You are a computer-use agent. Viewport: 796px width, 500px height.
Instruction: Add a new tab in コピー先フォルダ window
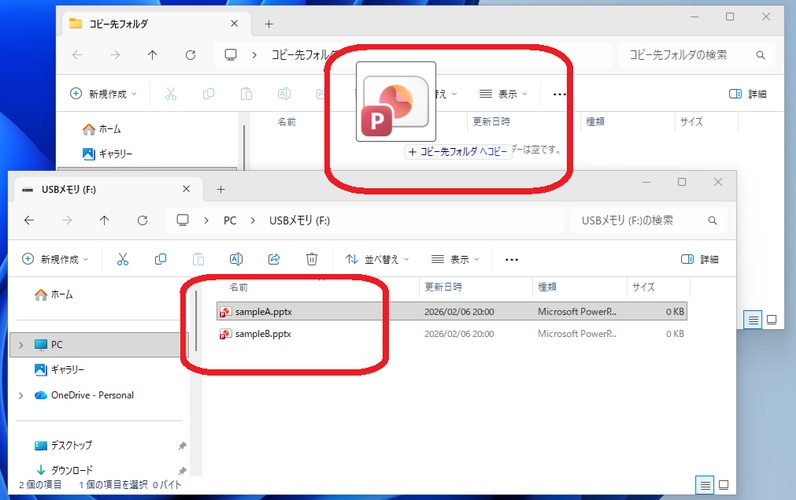coord(269,24)
